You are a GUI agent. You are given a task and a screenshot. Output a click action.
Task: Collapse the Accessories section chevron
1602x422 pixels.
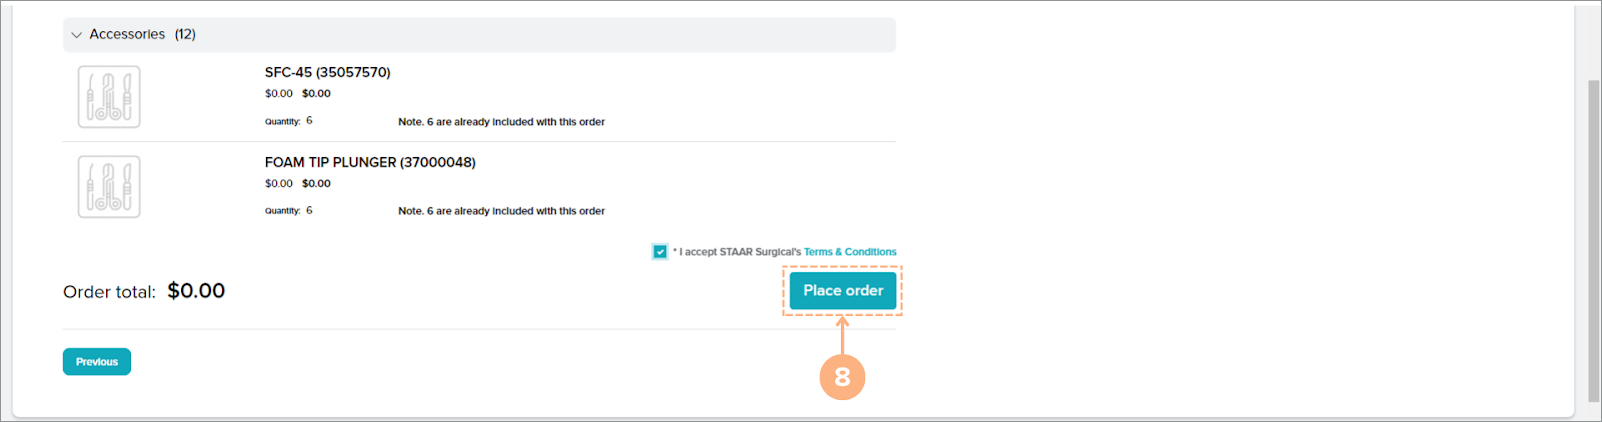click(x=76, y=35)
